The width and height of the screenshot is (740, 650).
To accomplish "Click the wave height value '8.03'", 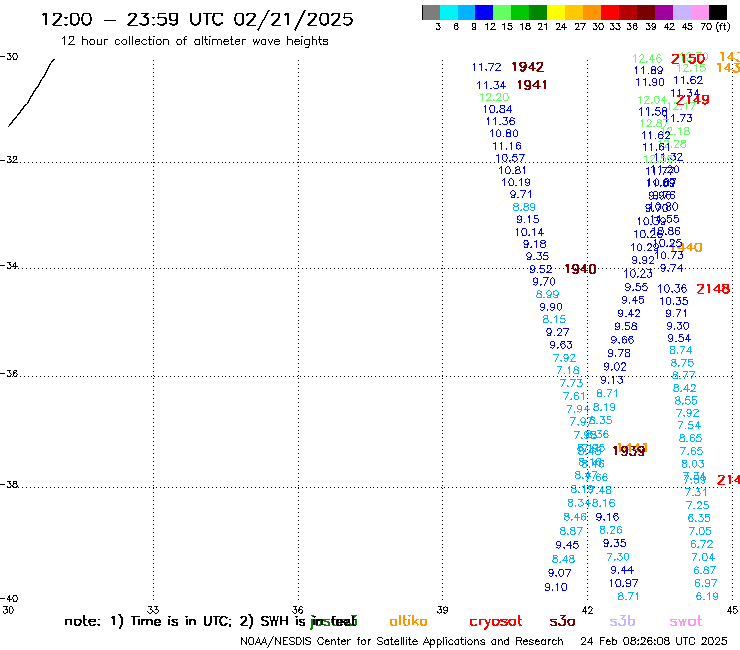I will (693, 464).
